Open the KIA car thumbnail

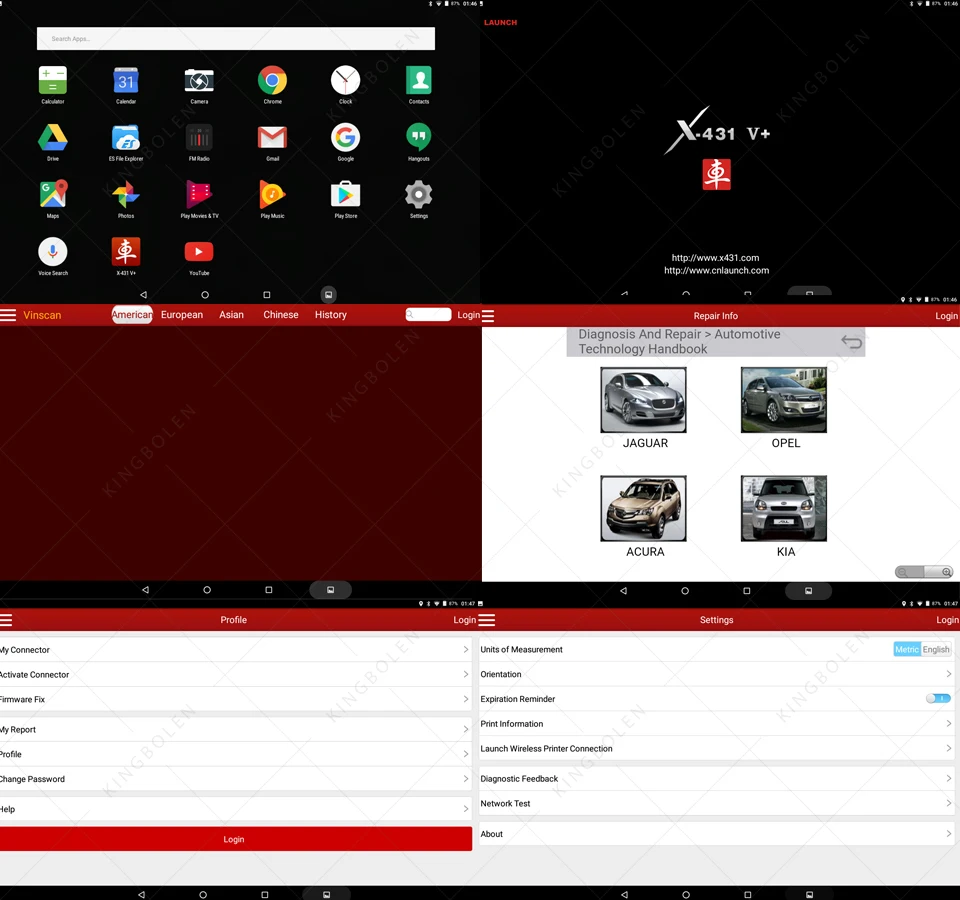coord(784,508)
